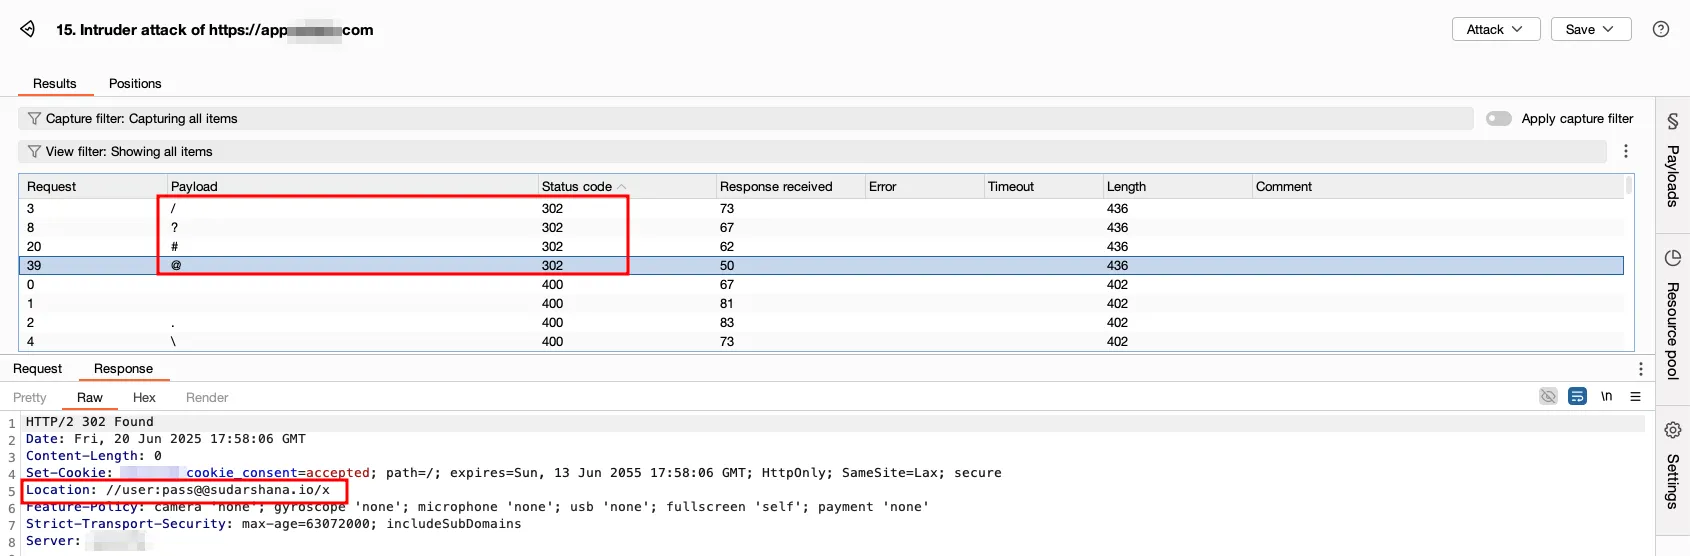Select result row with payload ?
Viewport: 1690px width, 556px height.
point(820,227)
